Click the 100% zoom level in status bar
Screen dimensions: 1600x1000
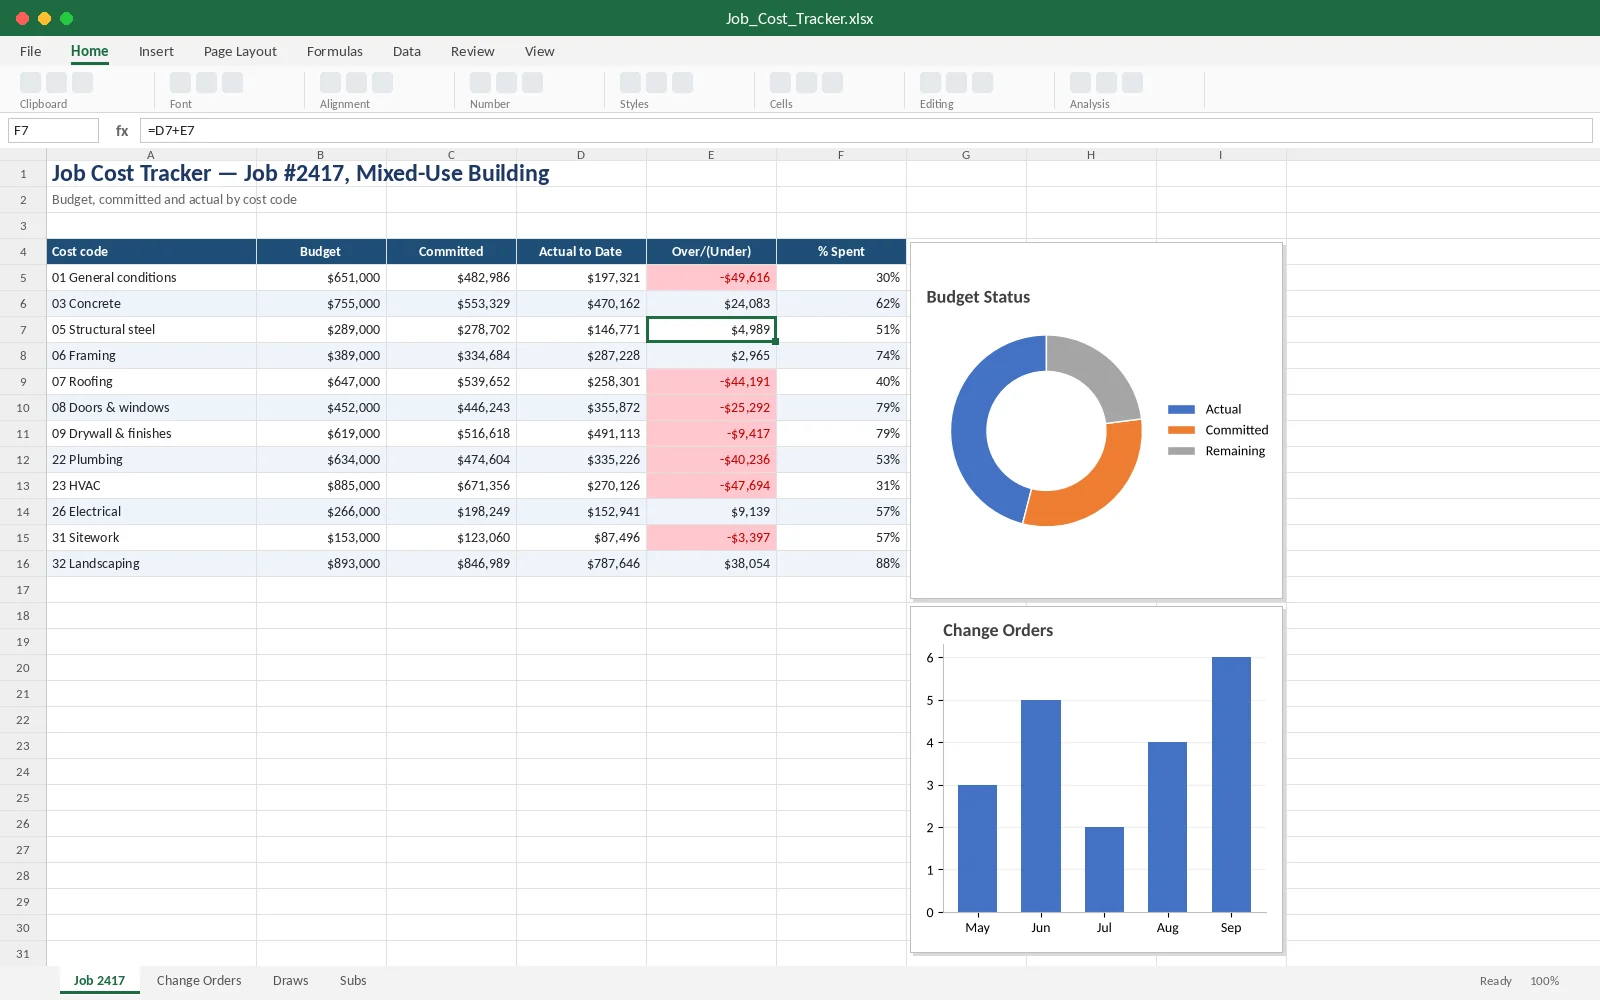click(1544, 981)
